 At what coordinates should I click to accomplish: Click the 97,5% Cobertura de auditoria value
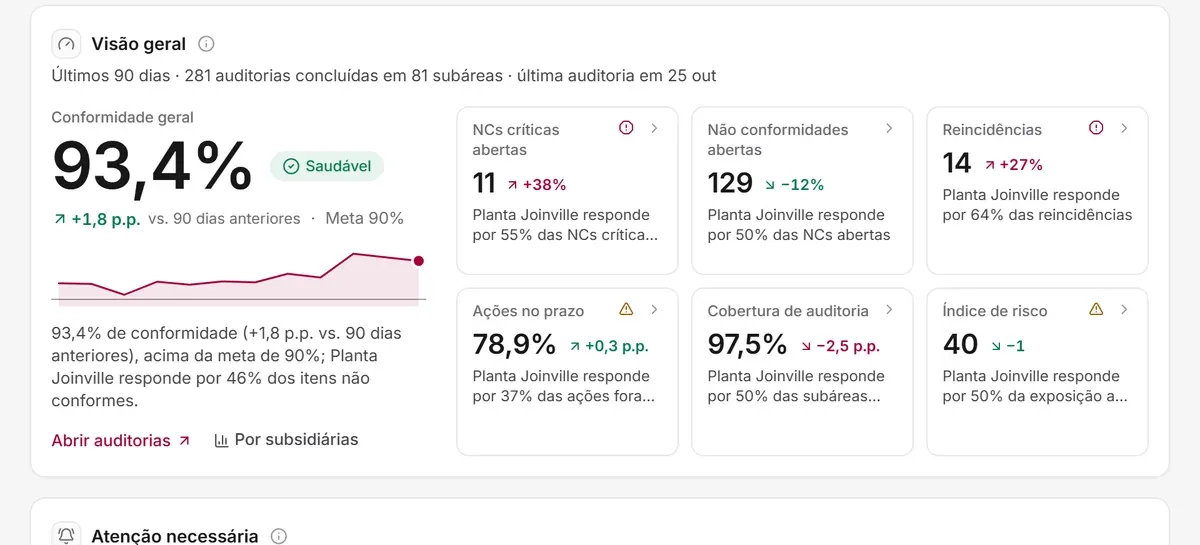[748, 345]
